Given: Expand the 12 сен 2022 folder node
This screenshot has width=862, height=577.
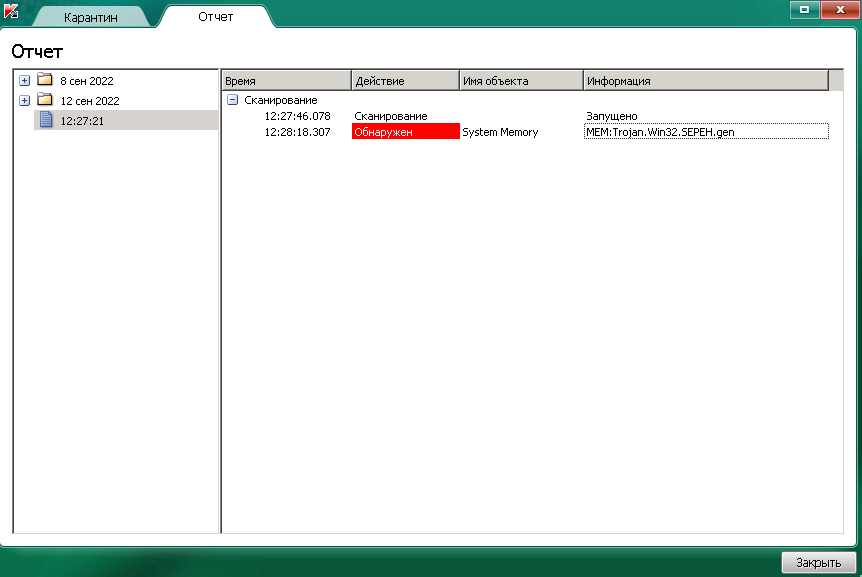Looking at the screenshot, I should pyautogui.click(x=24, y=101).
